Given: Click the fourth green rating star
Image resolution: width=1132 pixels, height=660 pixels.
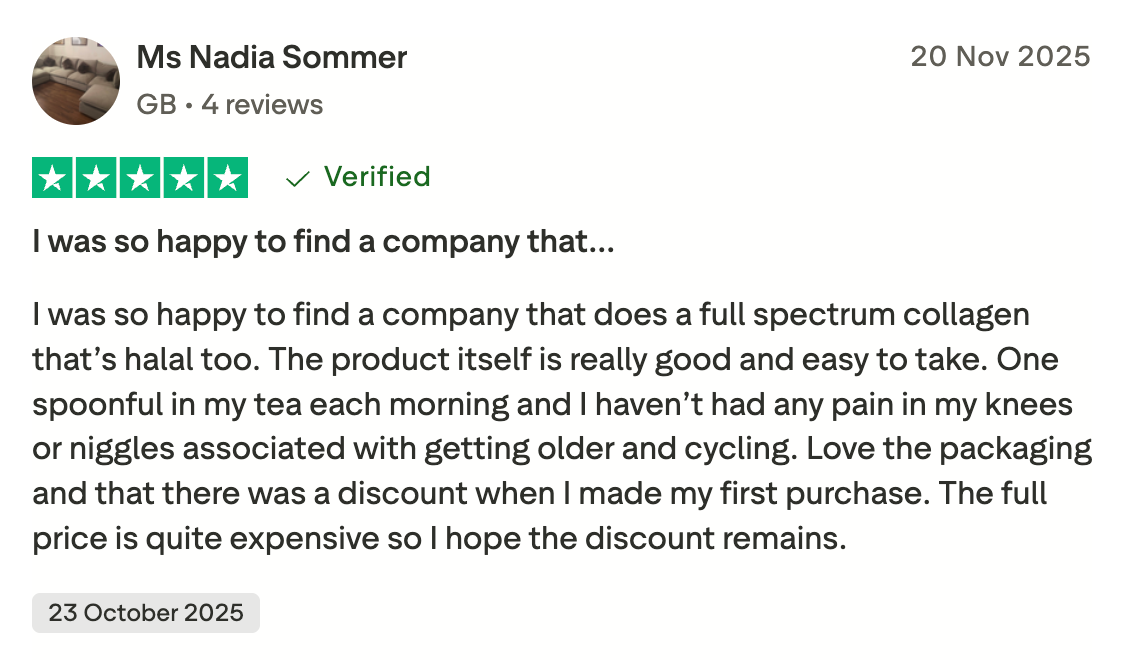Looking at the screenshot, I should tap(184, 178).
